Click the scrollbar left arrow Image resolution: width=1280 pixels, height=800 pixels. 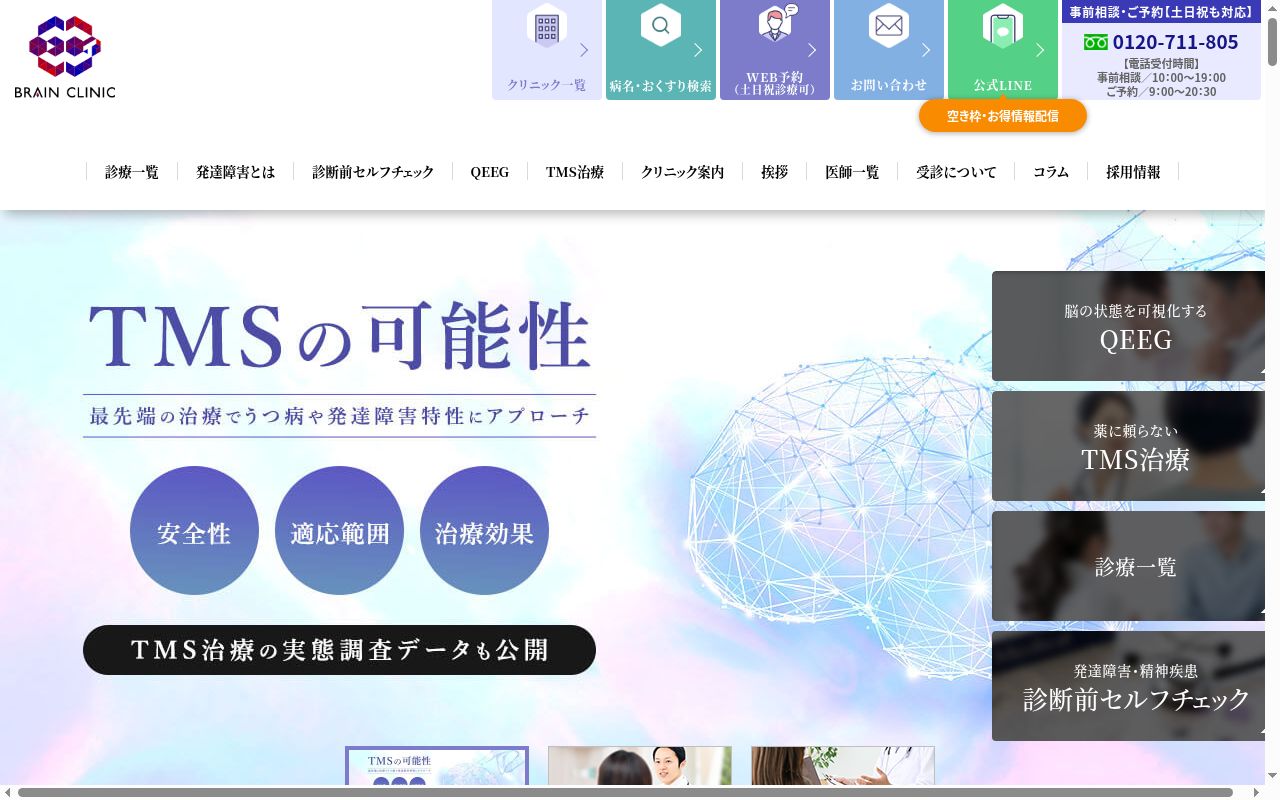point(7,792)
